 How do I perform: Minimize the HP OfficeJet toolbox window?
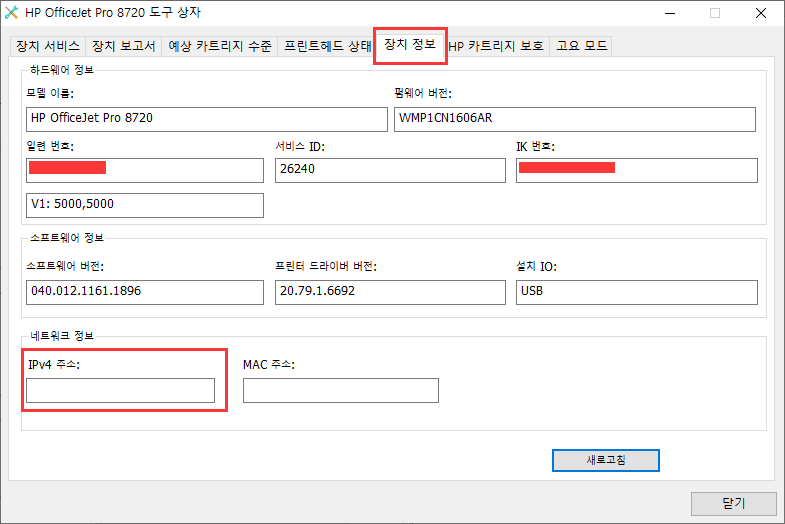point(670,13)
